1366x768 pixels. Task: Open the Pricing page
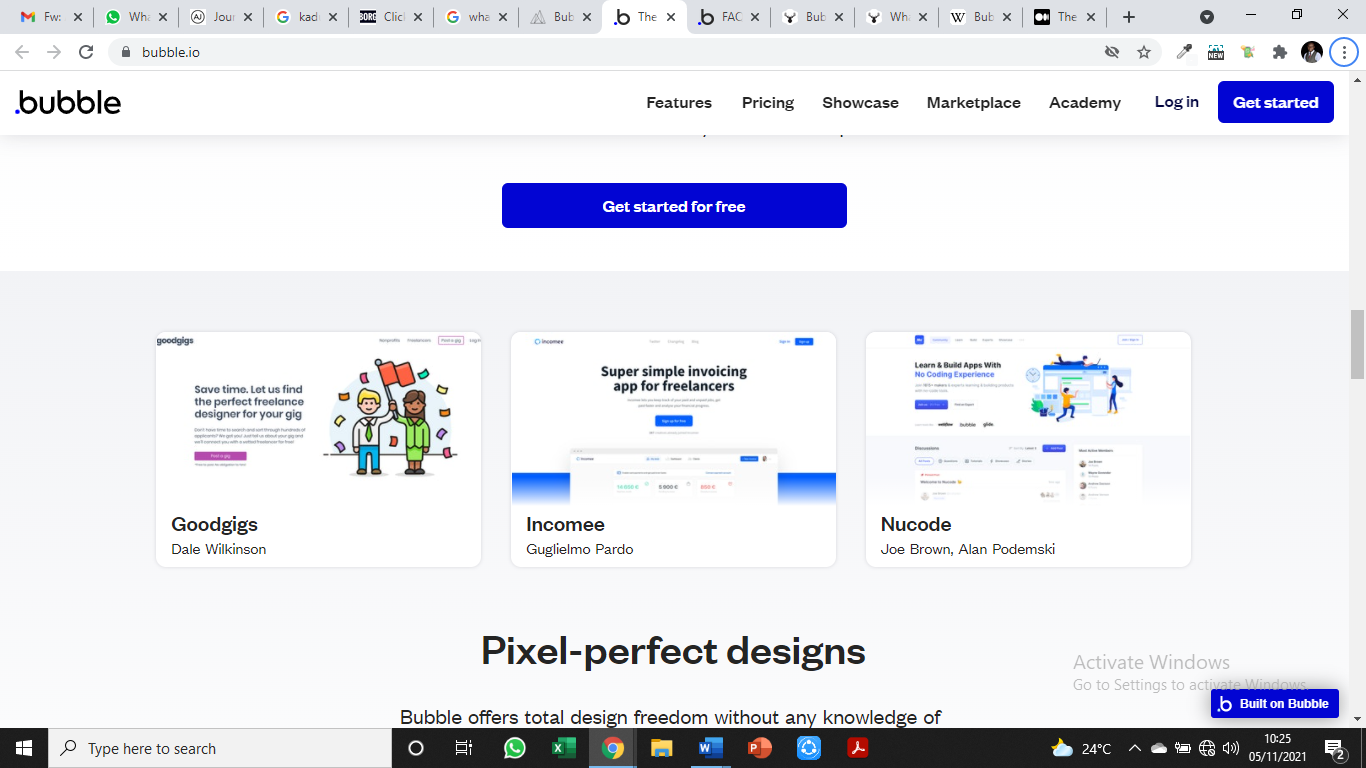coord(768,103)
